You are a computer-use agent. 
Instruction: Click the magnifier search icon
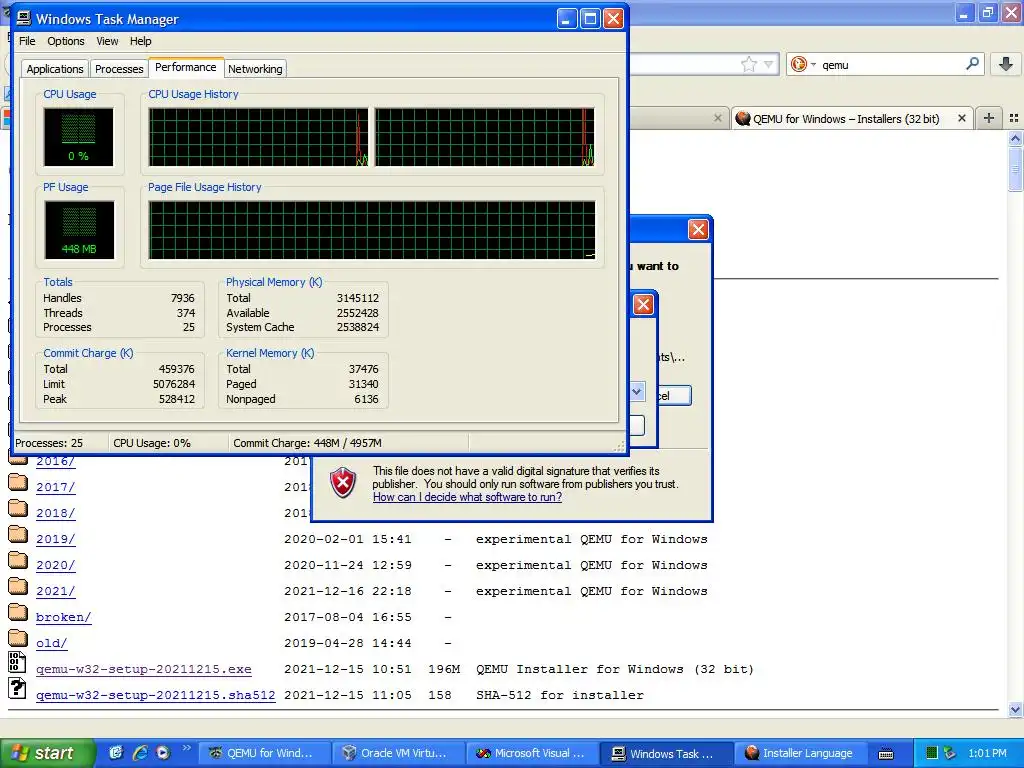(972, 64)
